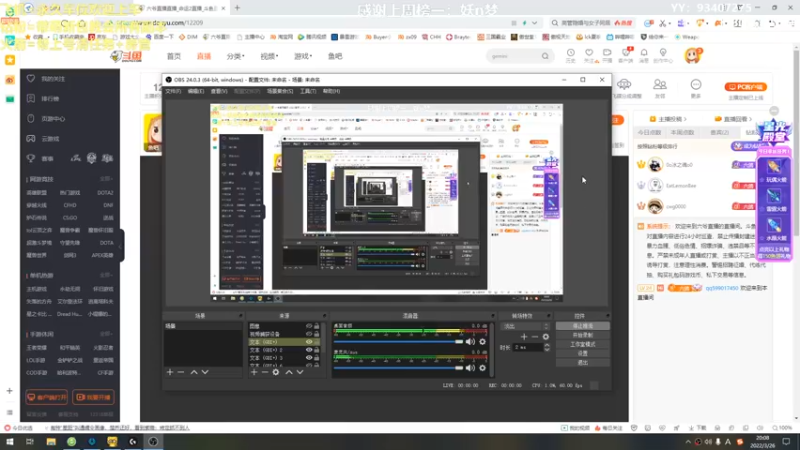Open notifications bell icon in Douyu header
Screen dimensions: 800x450
[x=644, y=53]
